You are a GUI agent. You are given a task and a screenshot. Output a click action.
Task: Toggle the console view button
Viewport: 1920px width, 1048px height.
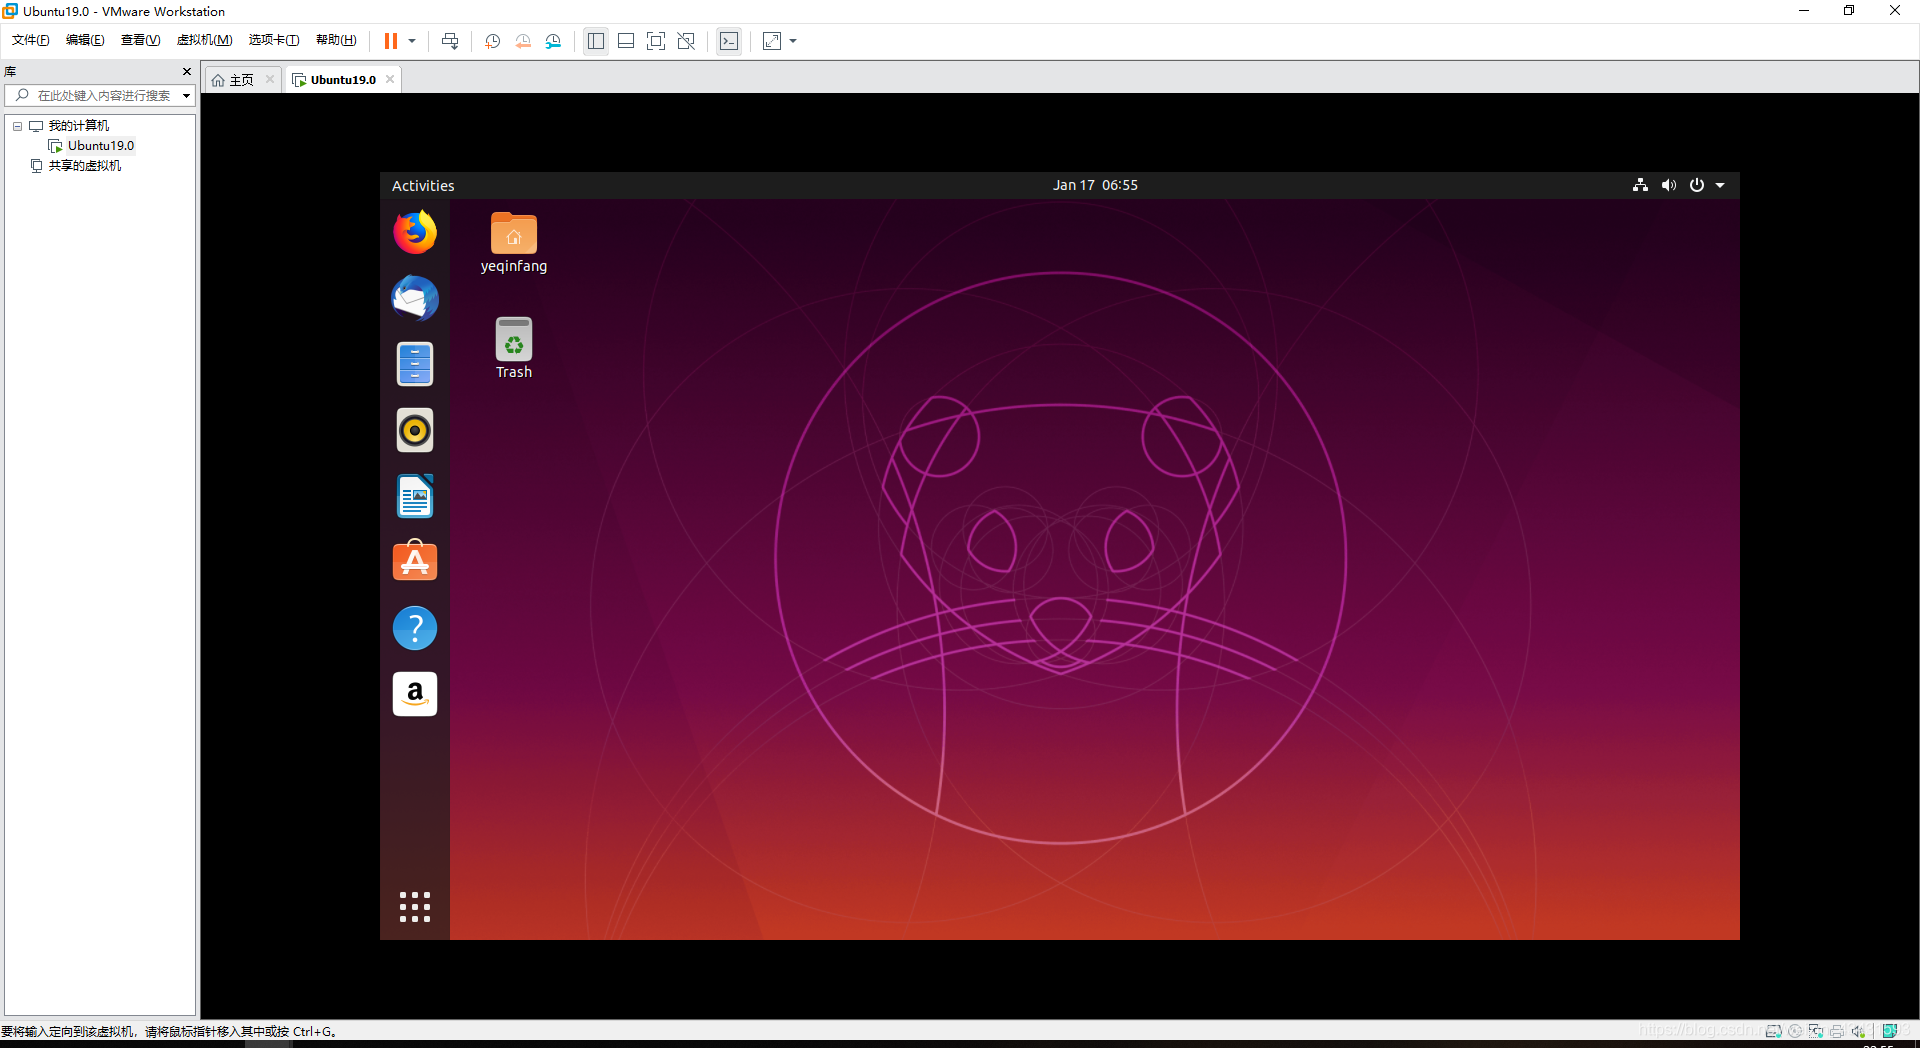pos(729,41)
